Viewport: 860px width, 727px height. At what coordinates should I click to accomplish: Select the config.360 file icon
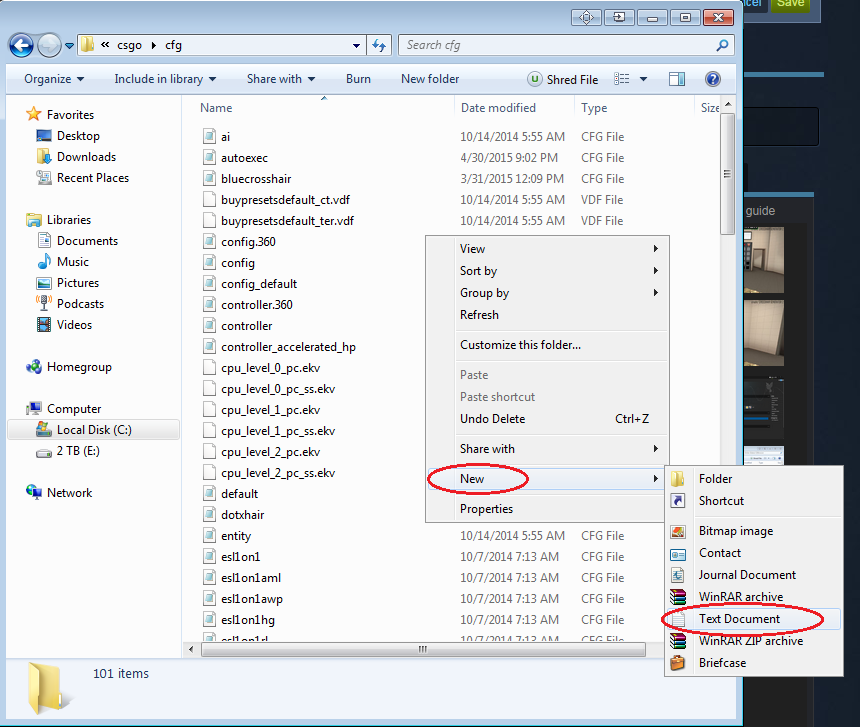(x=209, y=242)
